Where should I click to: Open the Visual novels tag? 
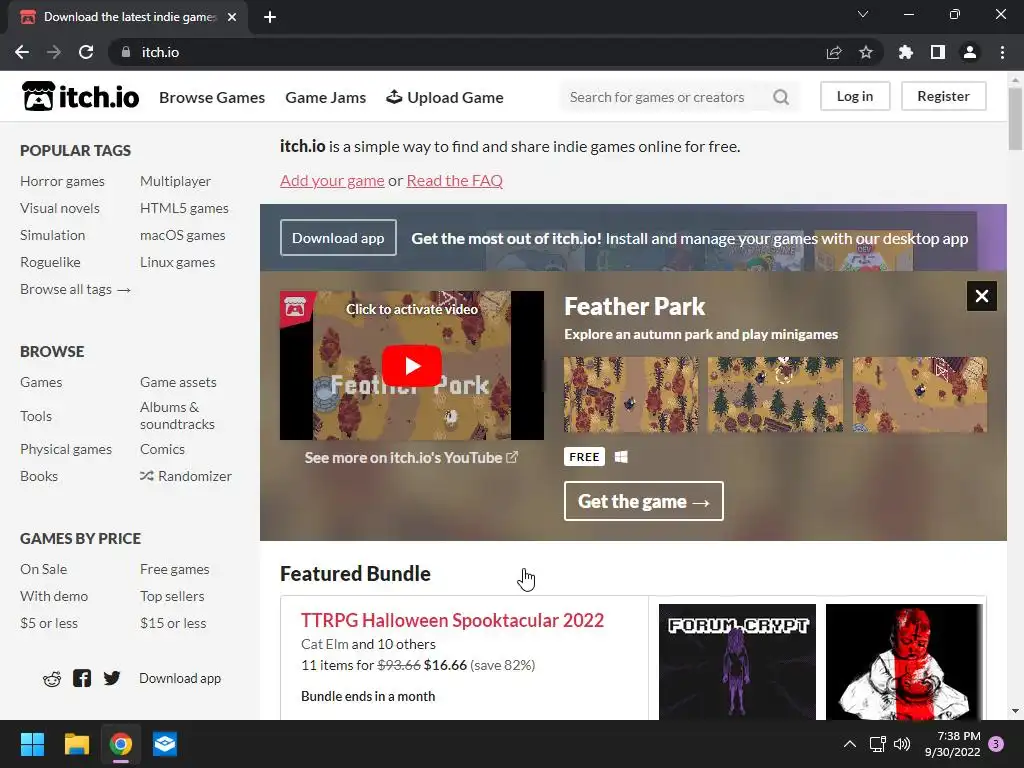(x=60, y=208)
